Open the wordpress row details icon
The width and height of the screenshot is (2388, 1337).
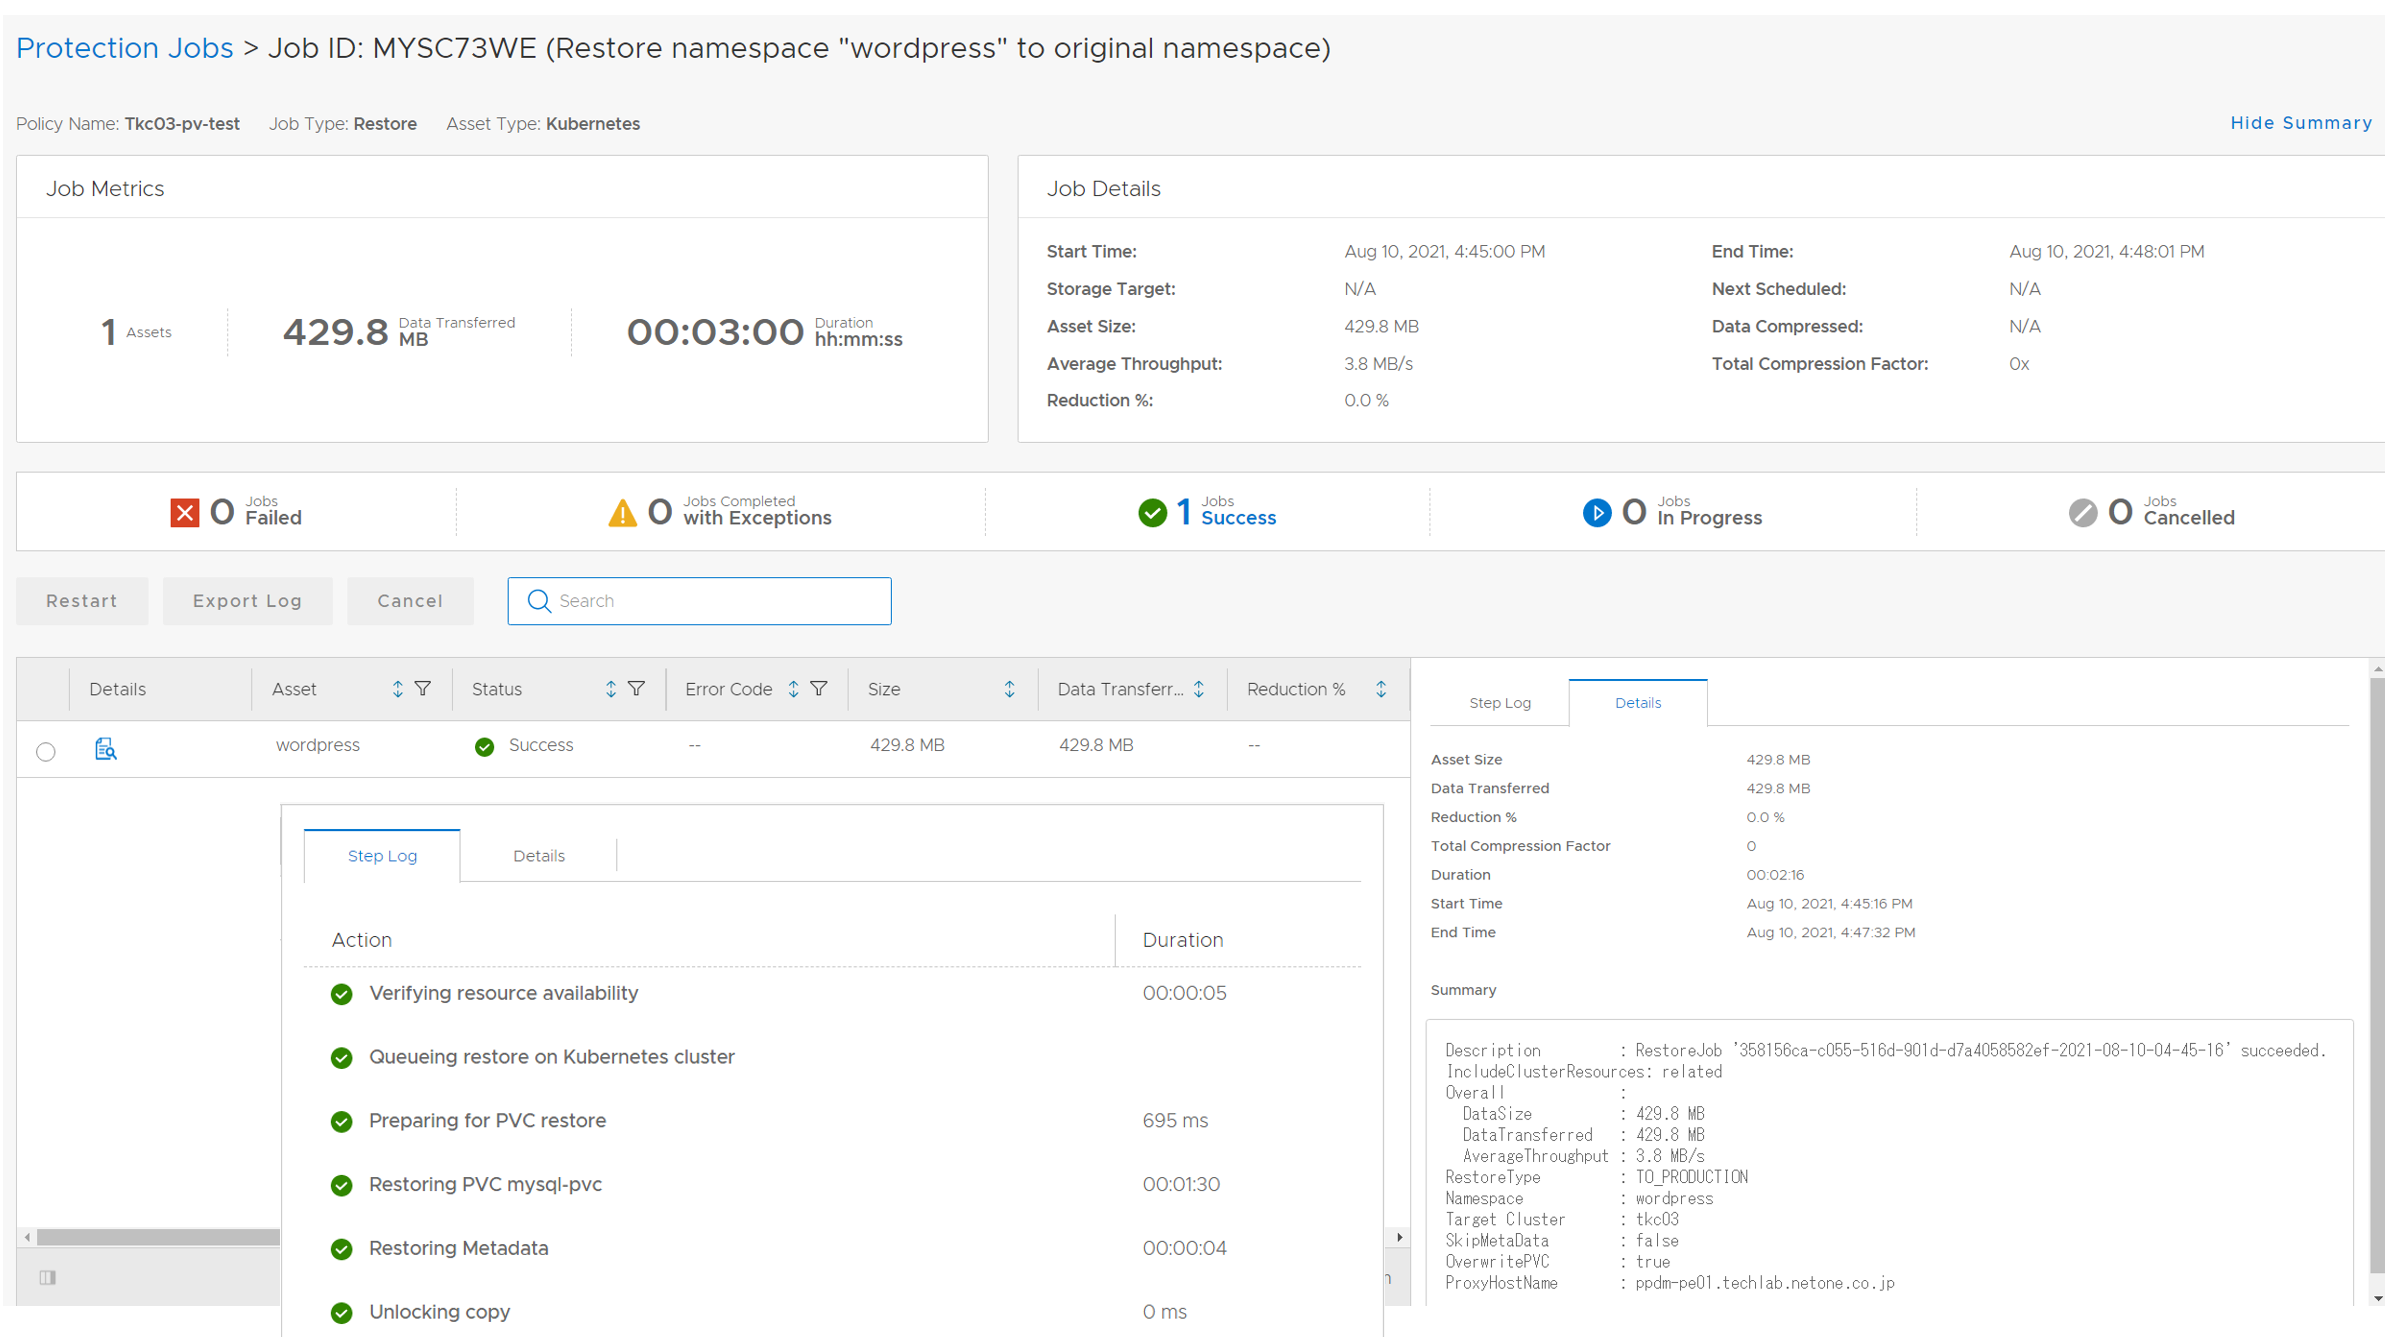point(105,748)
